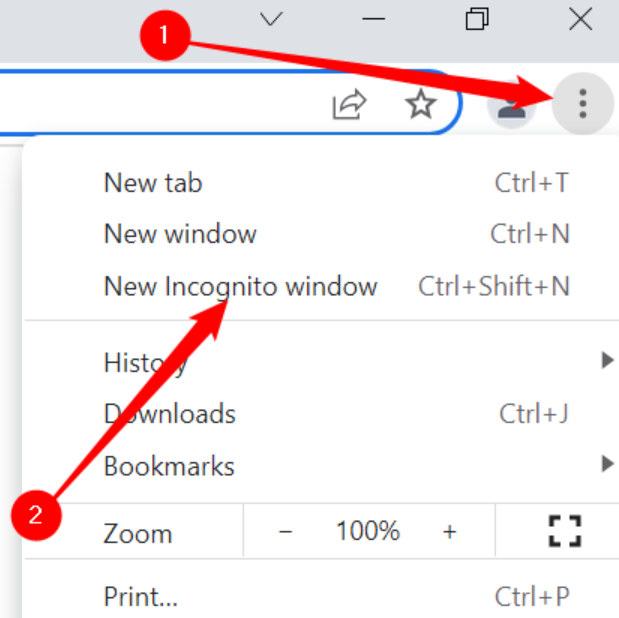Choose New window from menu

pyautogui.click(x=180, y=234)
